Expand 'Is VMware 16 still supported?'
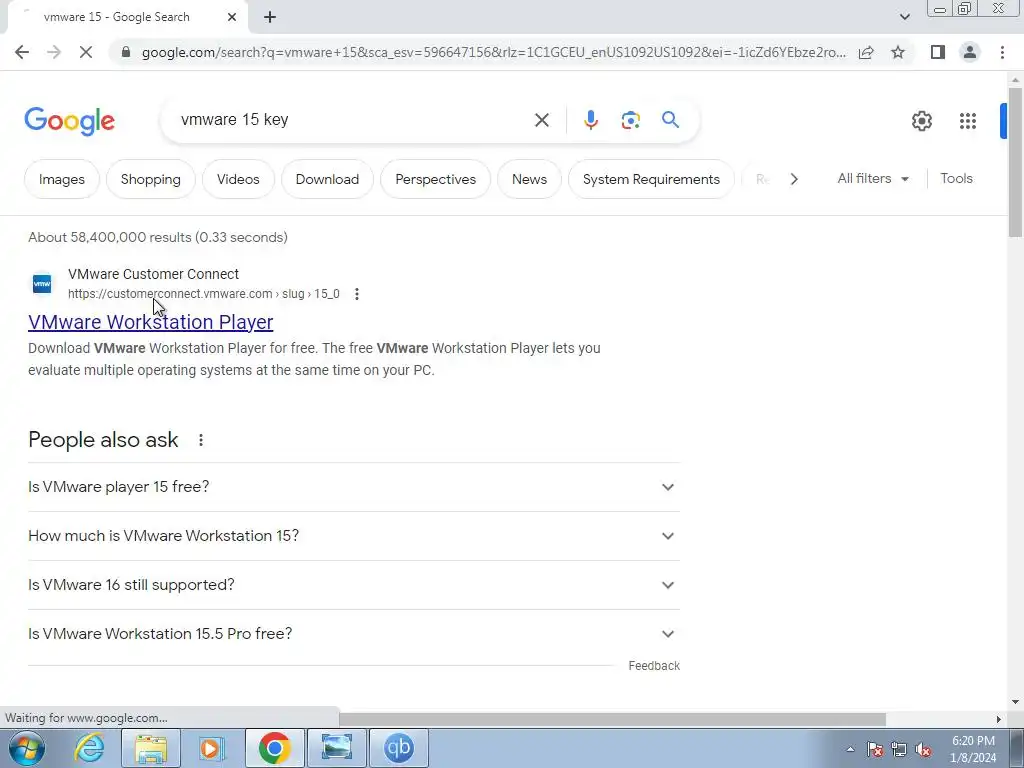This screenshot has width=1024, height=768. pos(354,585)
